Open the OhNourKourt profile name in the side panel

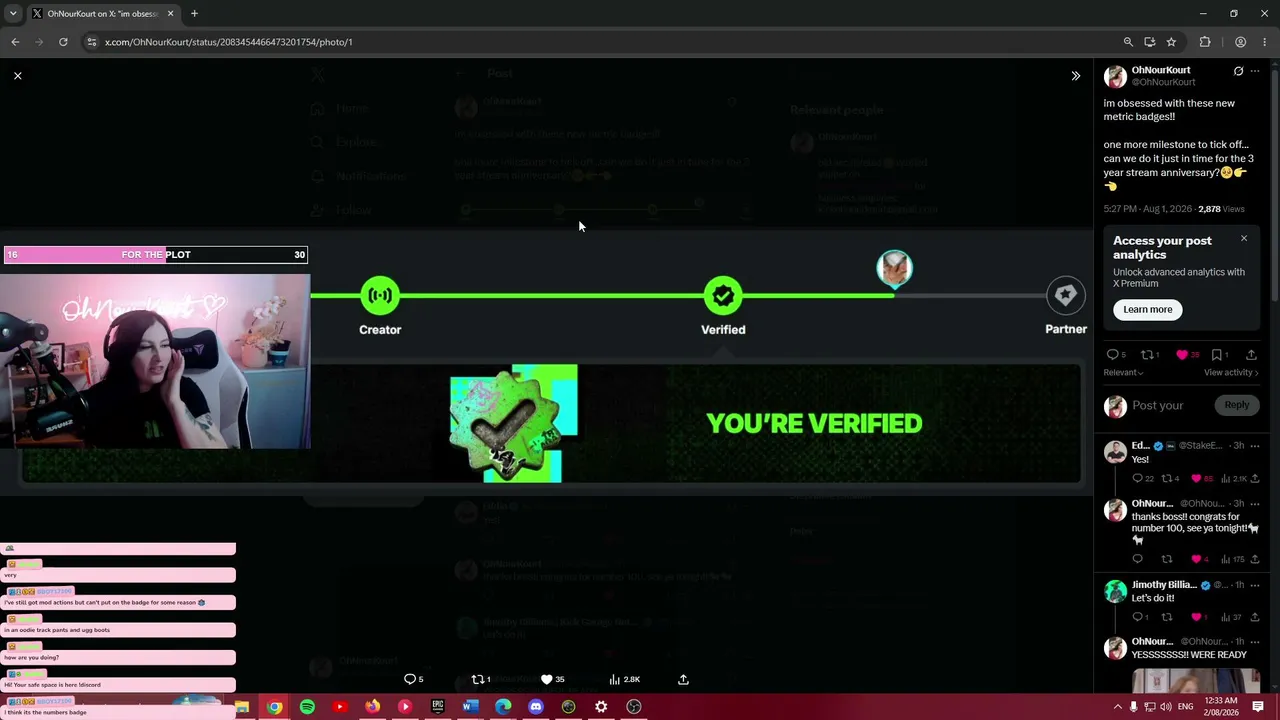click(1161, 71)
